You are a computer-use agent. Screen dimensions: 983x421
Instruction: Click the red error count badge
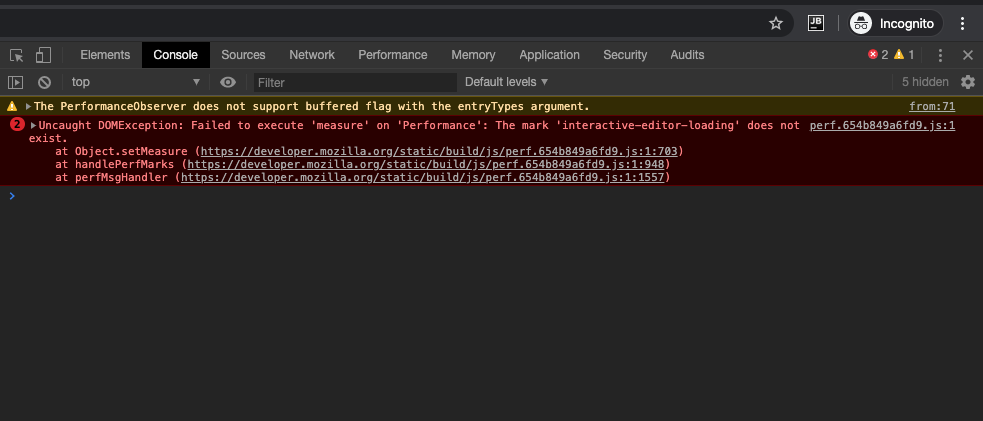pyautogui.click(x=878, y=55)
